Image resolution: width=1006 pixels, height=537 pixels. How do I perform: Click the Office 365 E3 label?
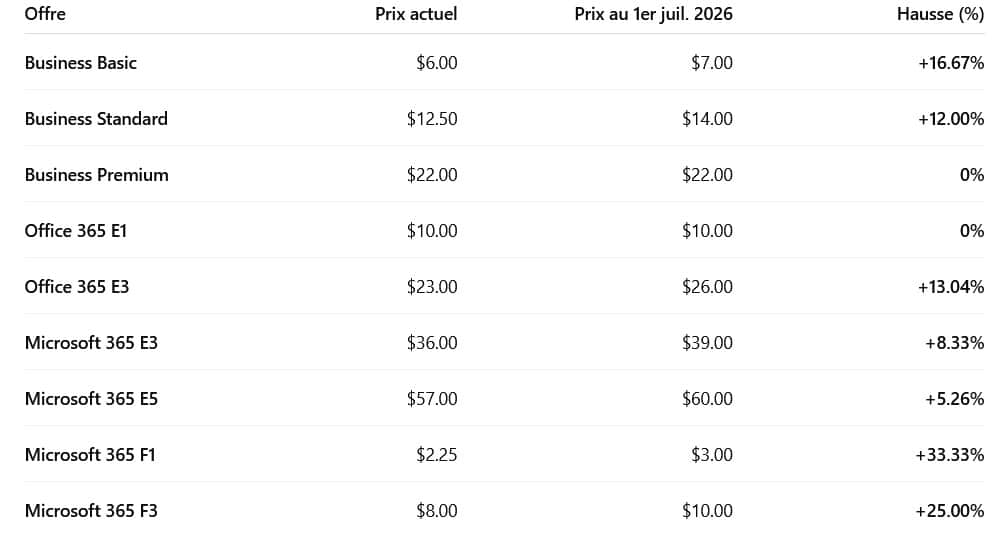click(77, 286)
